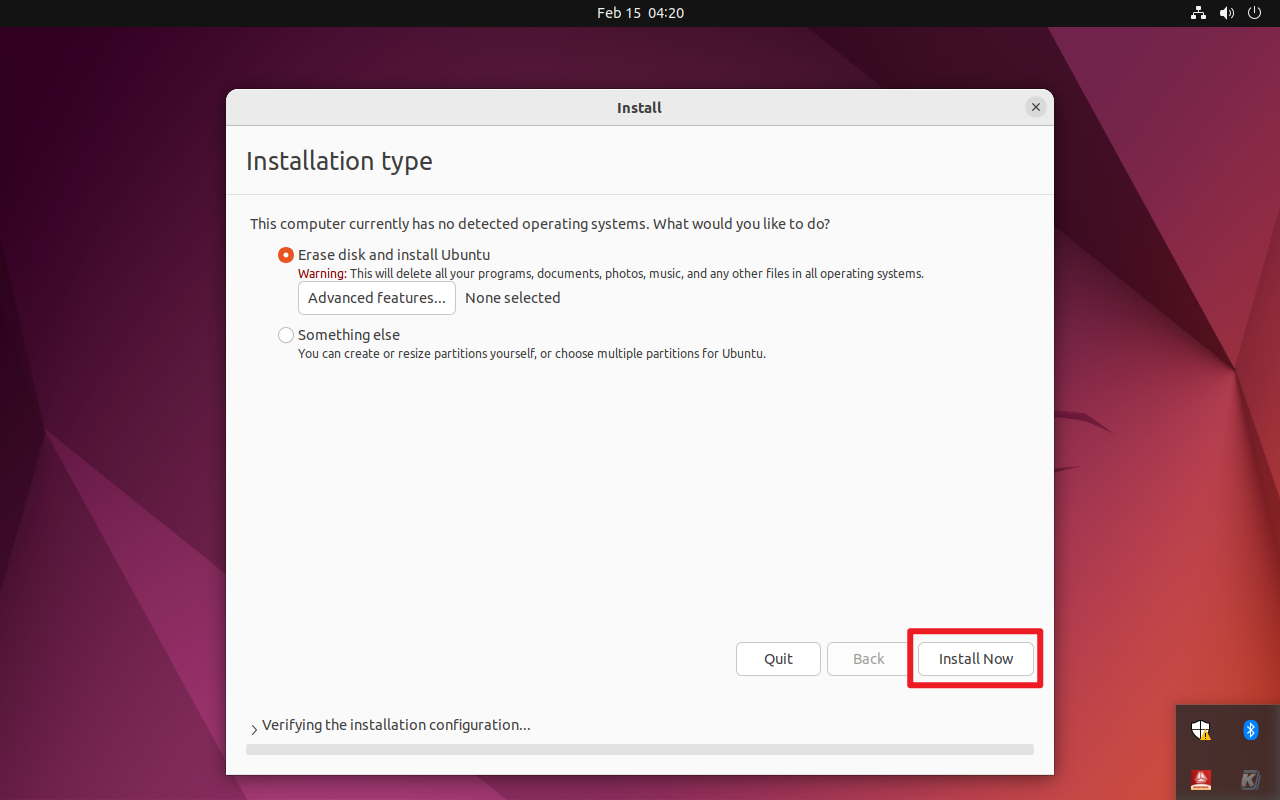Click the None selected label

(x=512, y=298)
